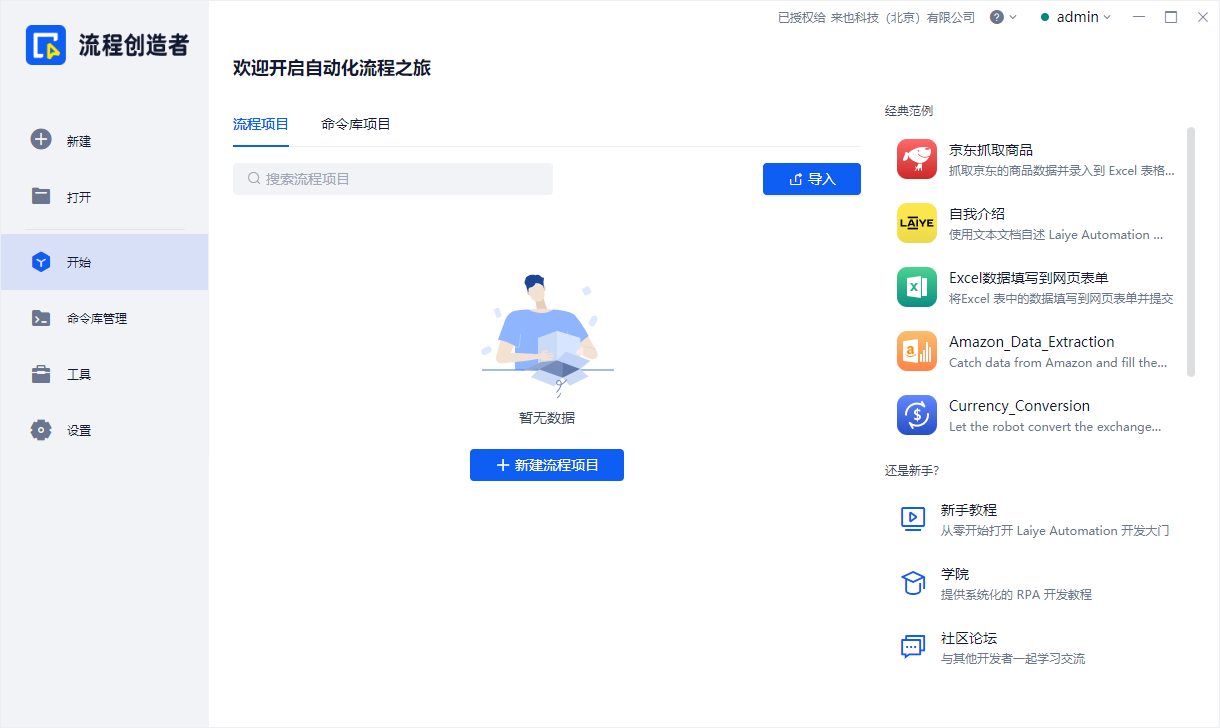This screenshot has height=728, width=1220.
Task: Open the Currency_Conversion dollar icon
Action: tap(916, 415)
